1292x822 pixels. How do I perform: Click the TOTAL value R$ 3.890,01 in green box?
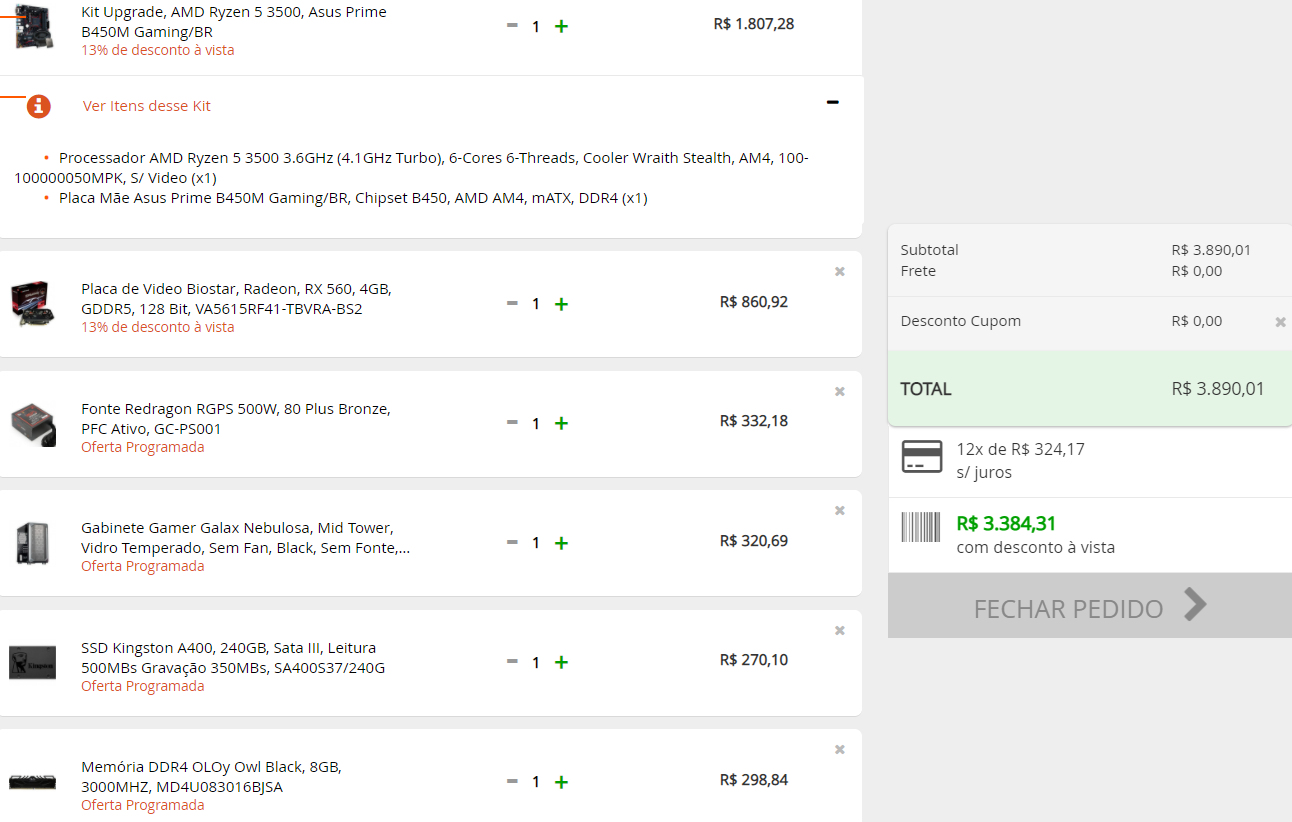point(1218,389)
